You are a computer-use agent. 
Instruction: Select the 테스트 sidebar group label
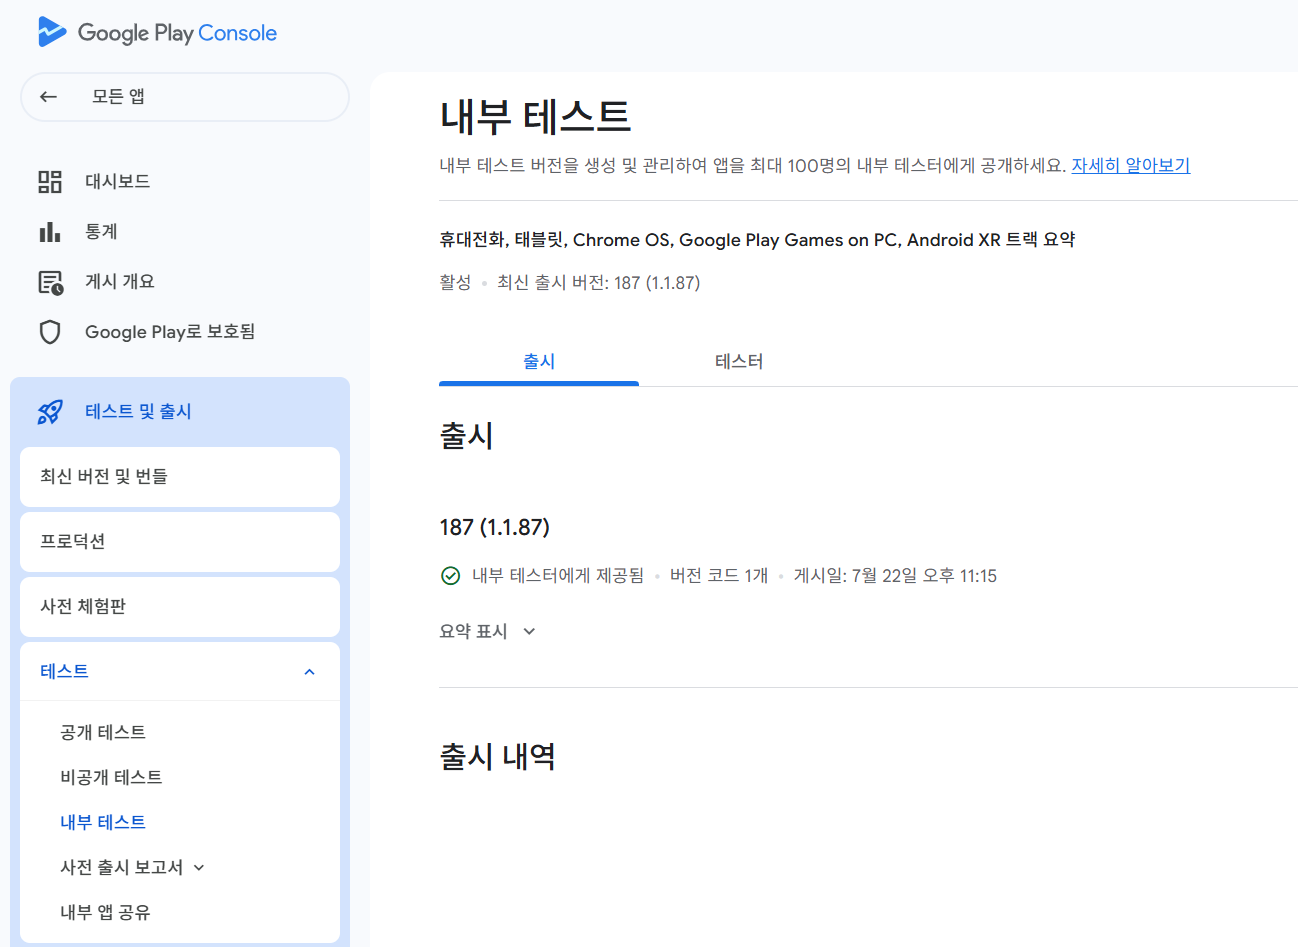(64, 672)
